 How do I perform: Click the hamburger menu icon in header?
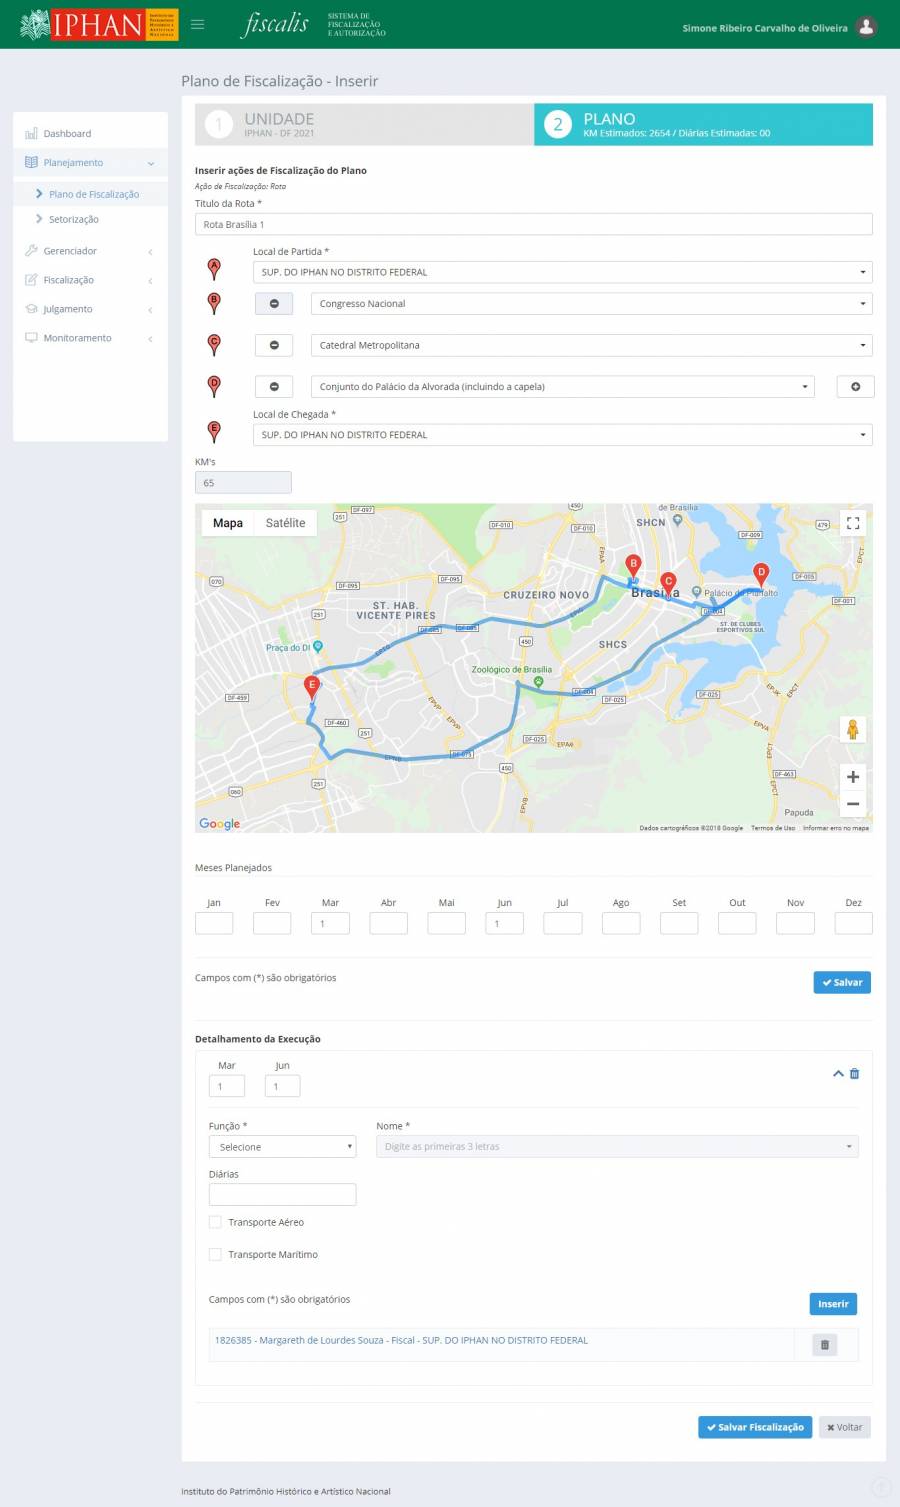[198, 24]
